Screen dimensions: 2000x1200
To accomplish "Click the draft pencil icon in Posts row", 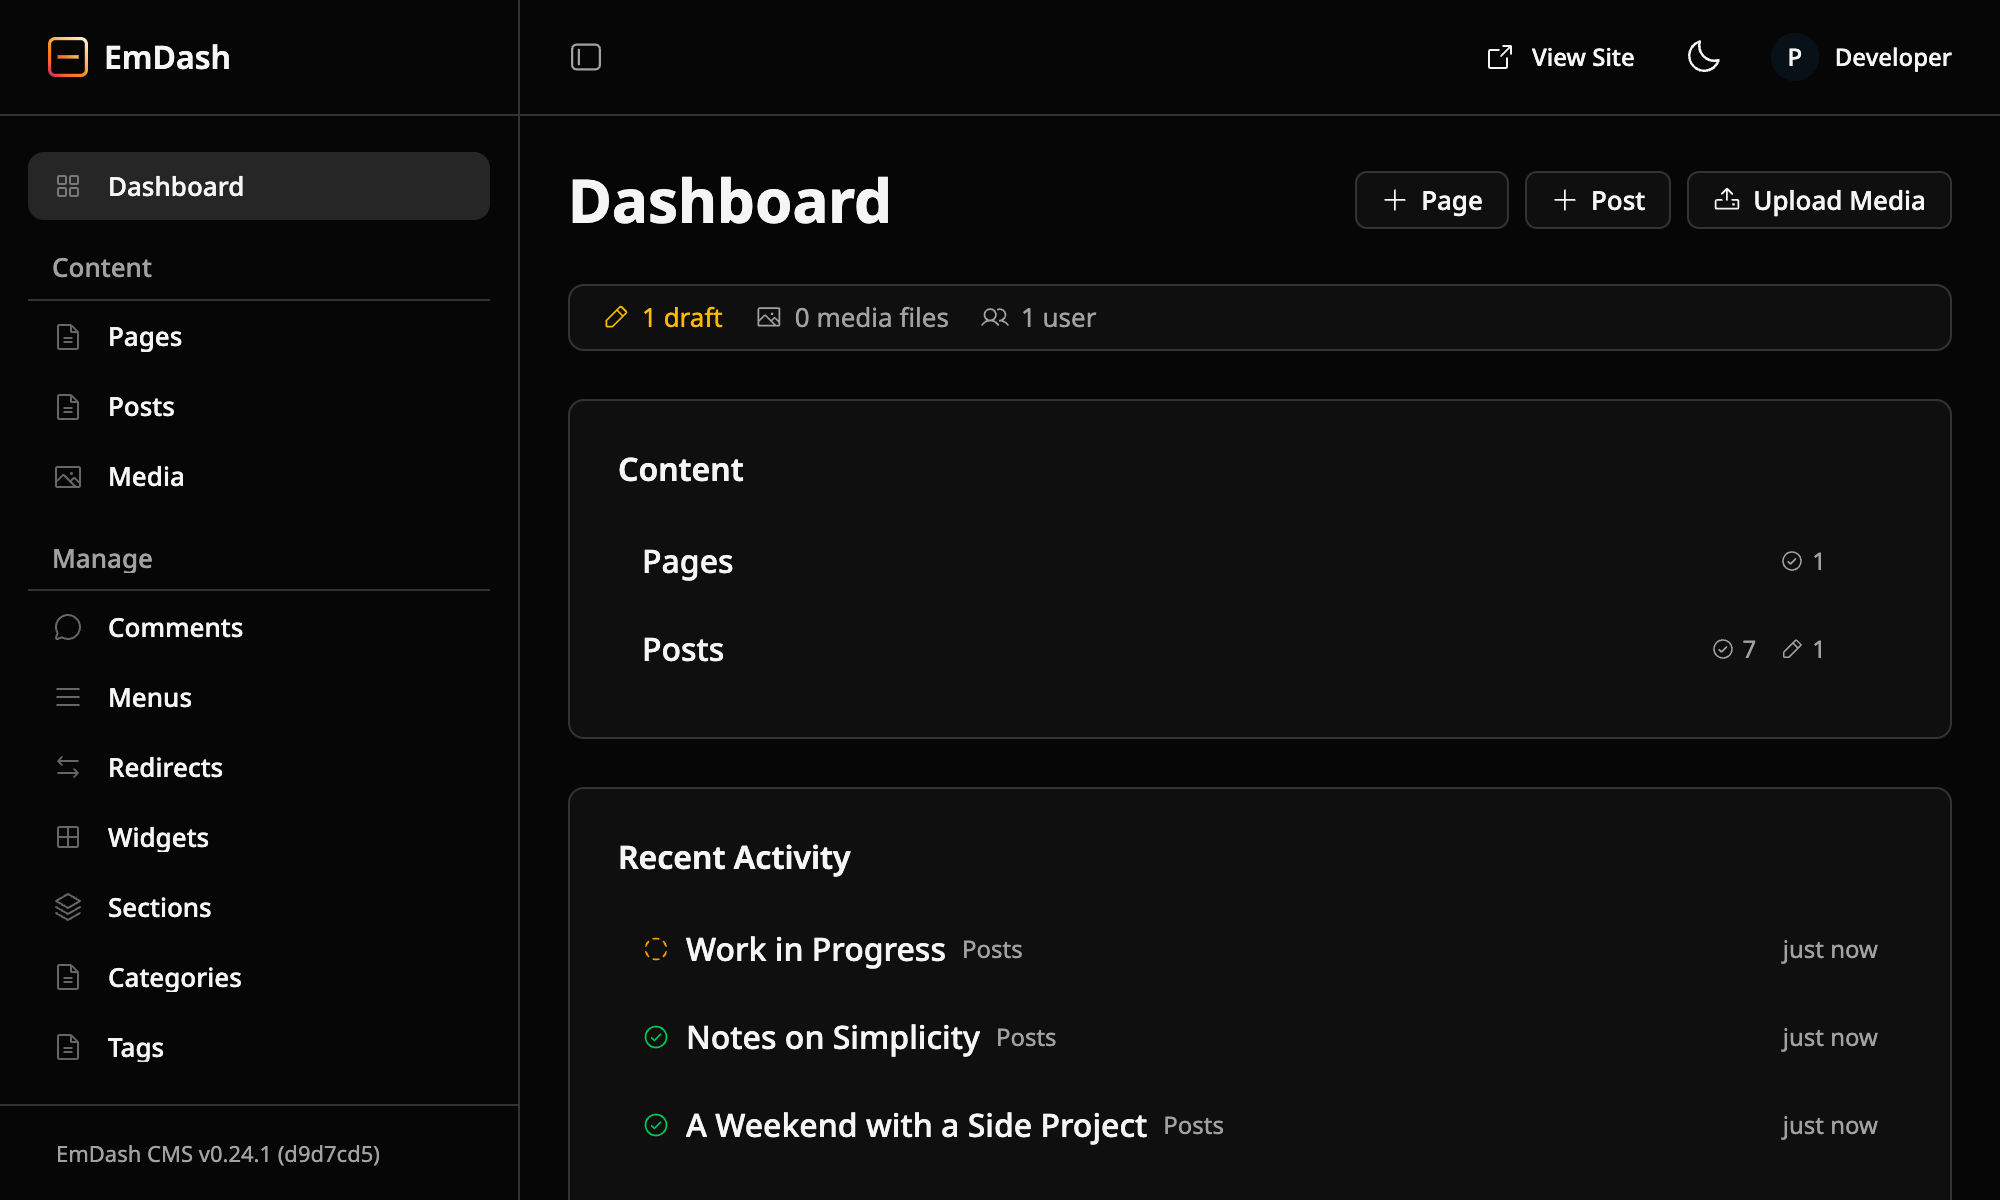I will click(x=1792, y=649).
